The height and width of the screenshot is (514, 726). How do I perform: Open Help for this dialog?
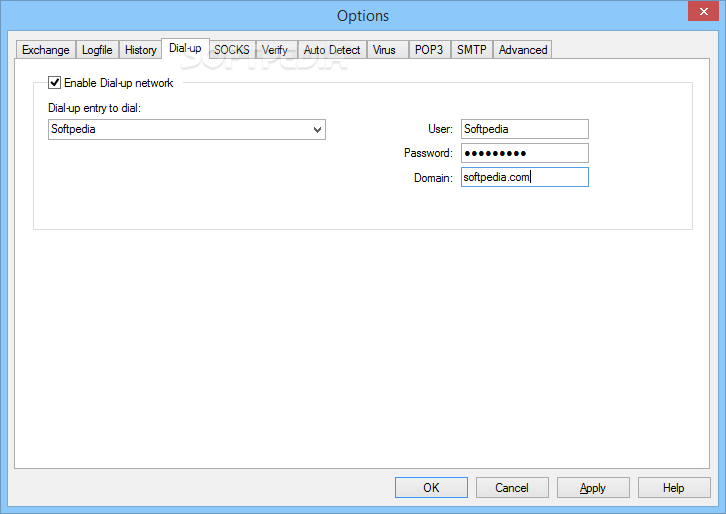click(x=674, y=488)
